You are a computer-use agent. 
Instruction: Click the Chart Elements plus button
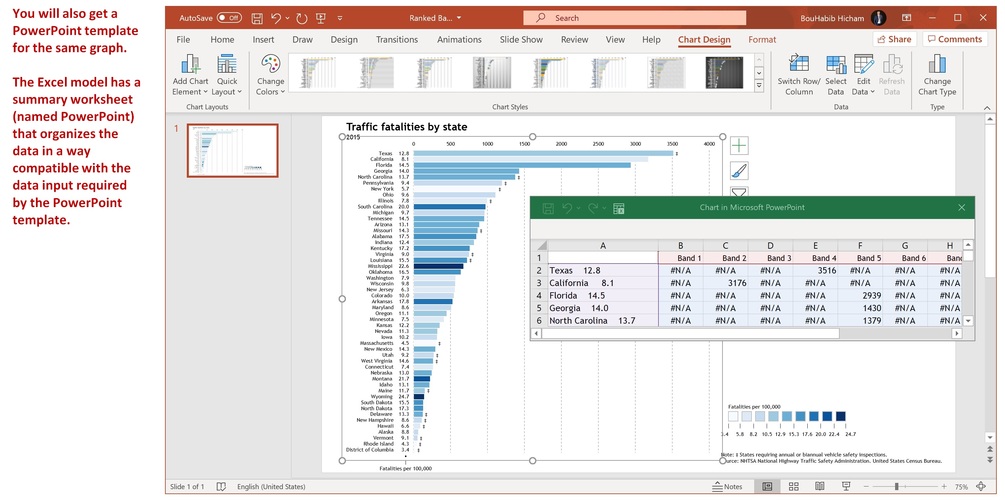click(739, 146)
